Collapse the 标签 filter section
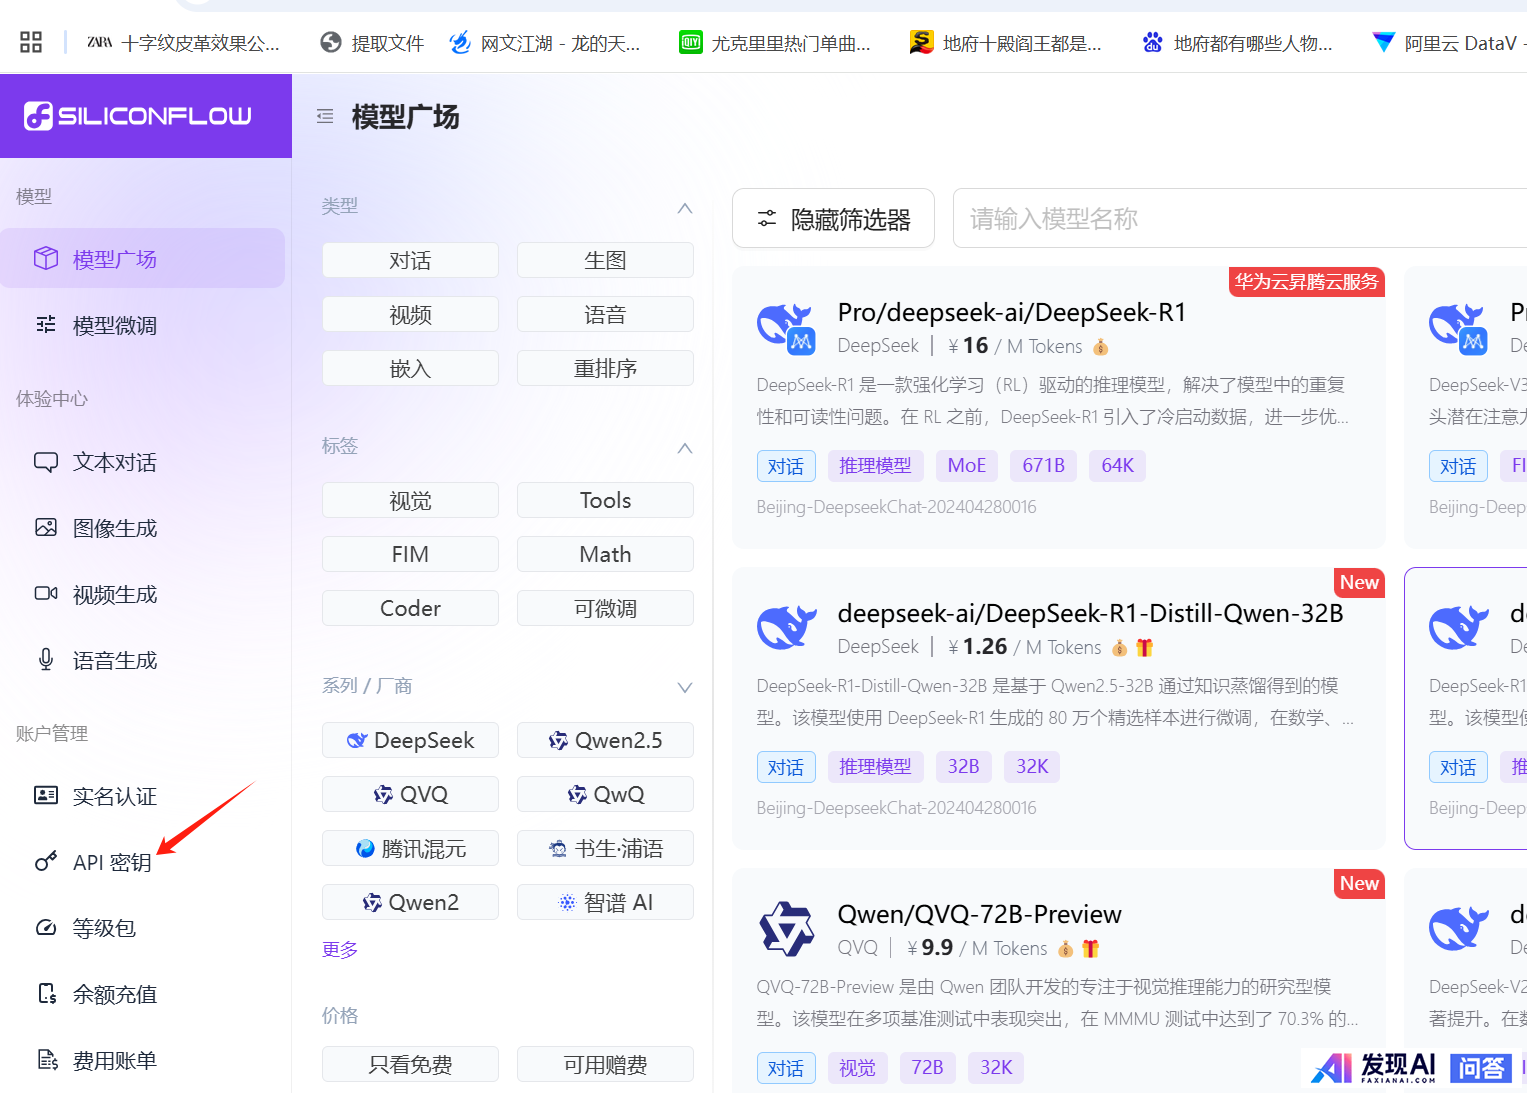This screenshot has height=1093, width=1527. [685, 448]
